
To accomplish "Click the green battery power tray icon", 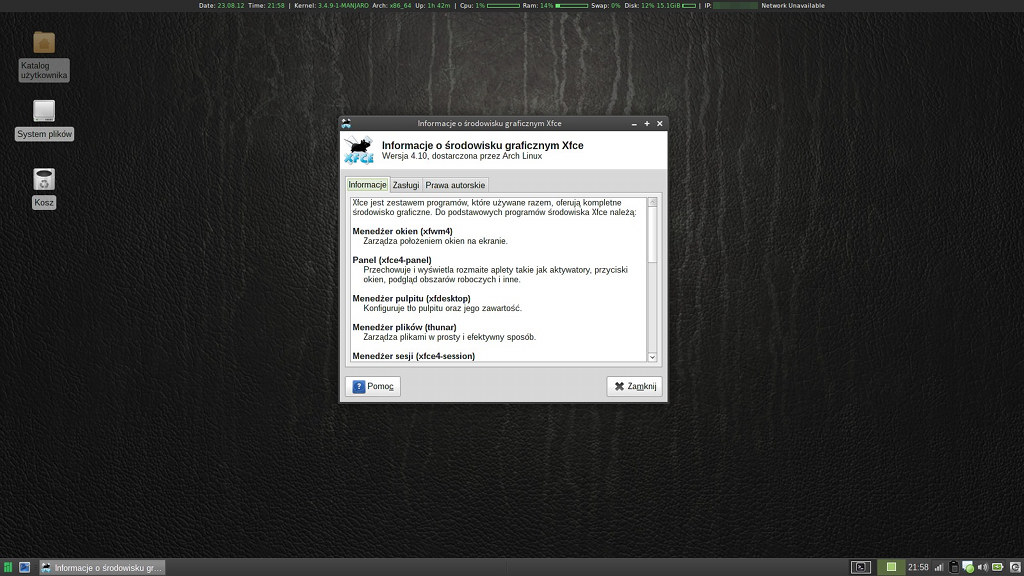I will tap(997, 568).
